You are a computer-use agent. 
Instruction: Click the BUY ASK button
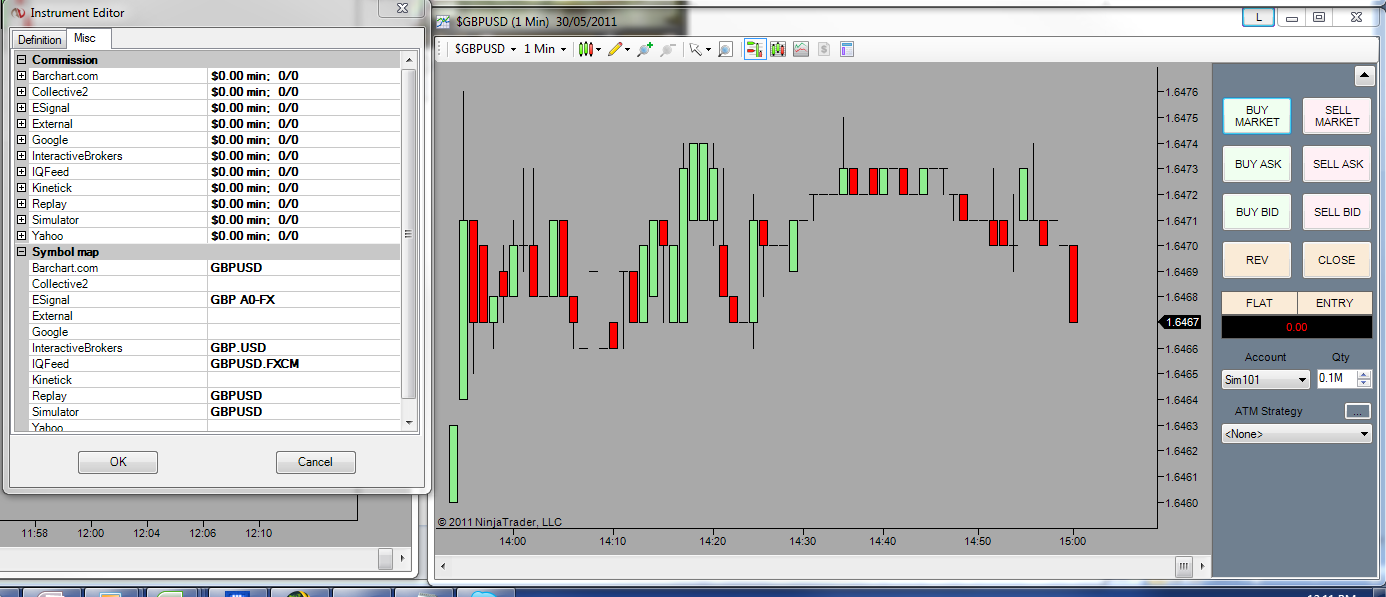(x=1257, y=164)
